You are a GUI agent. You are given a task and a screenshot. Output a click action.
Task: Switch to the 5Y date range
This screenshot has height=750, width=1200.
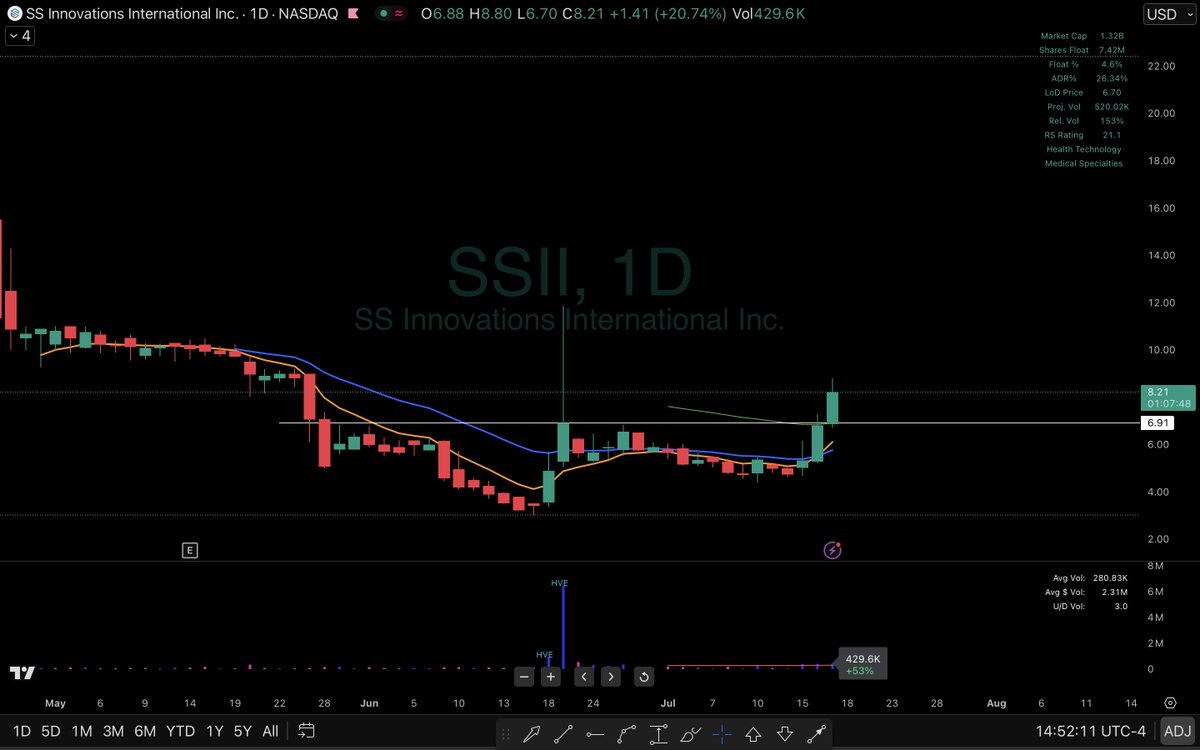tap(242, 731)
